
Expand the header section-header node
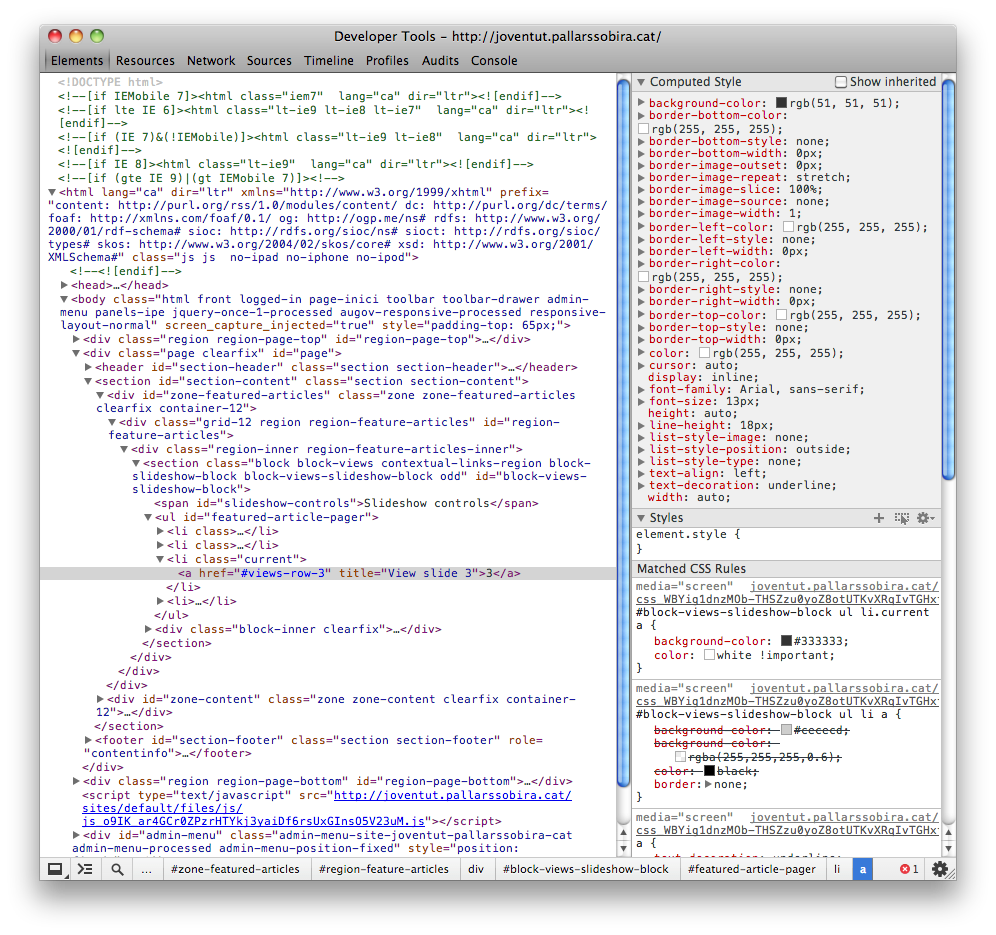[x=88, y=367]
